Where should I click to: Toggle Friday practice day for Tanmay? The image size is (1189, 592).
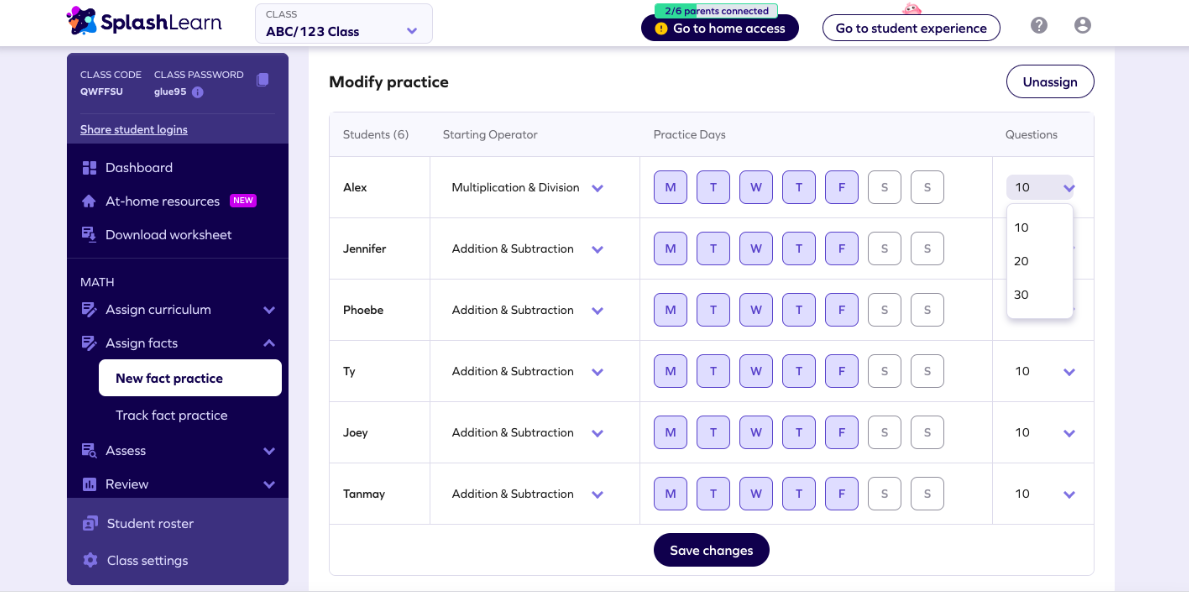842,494
